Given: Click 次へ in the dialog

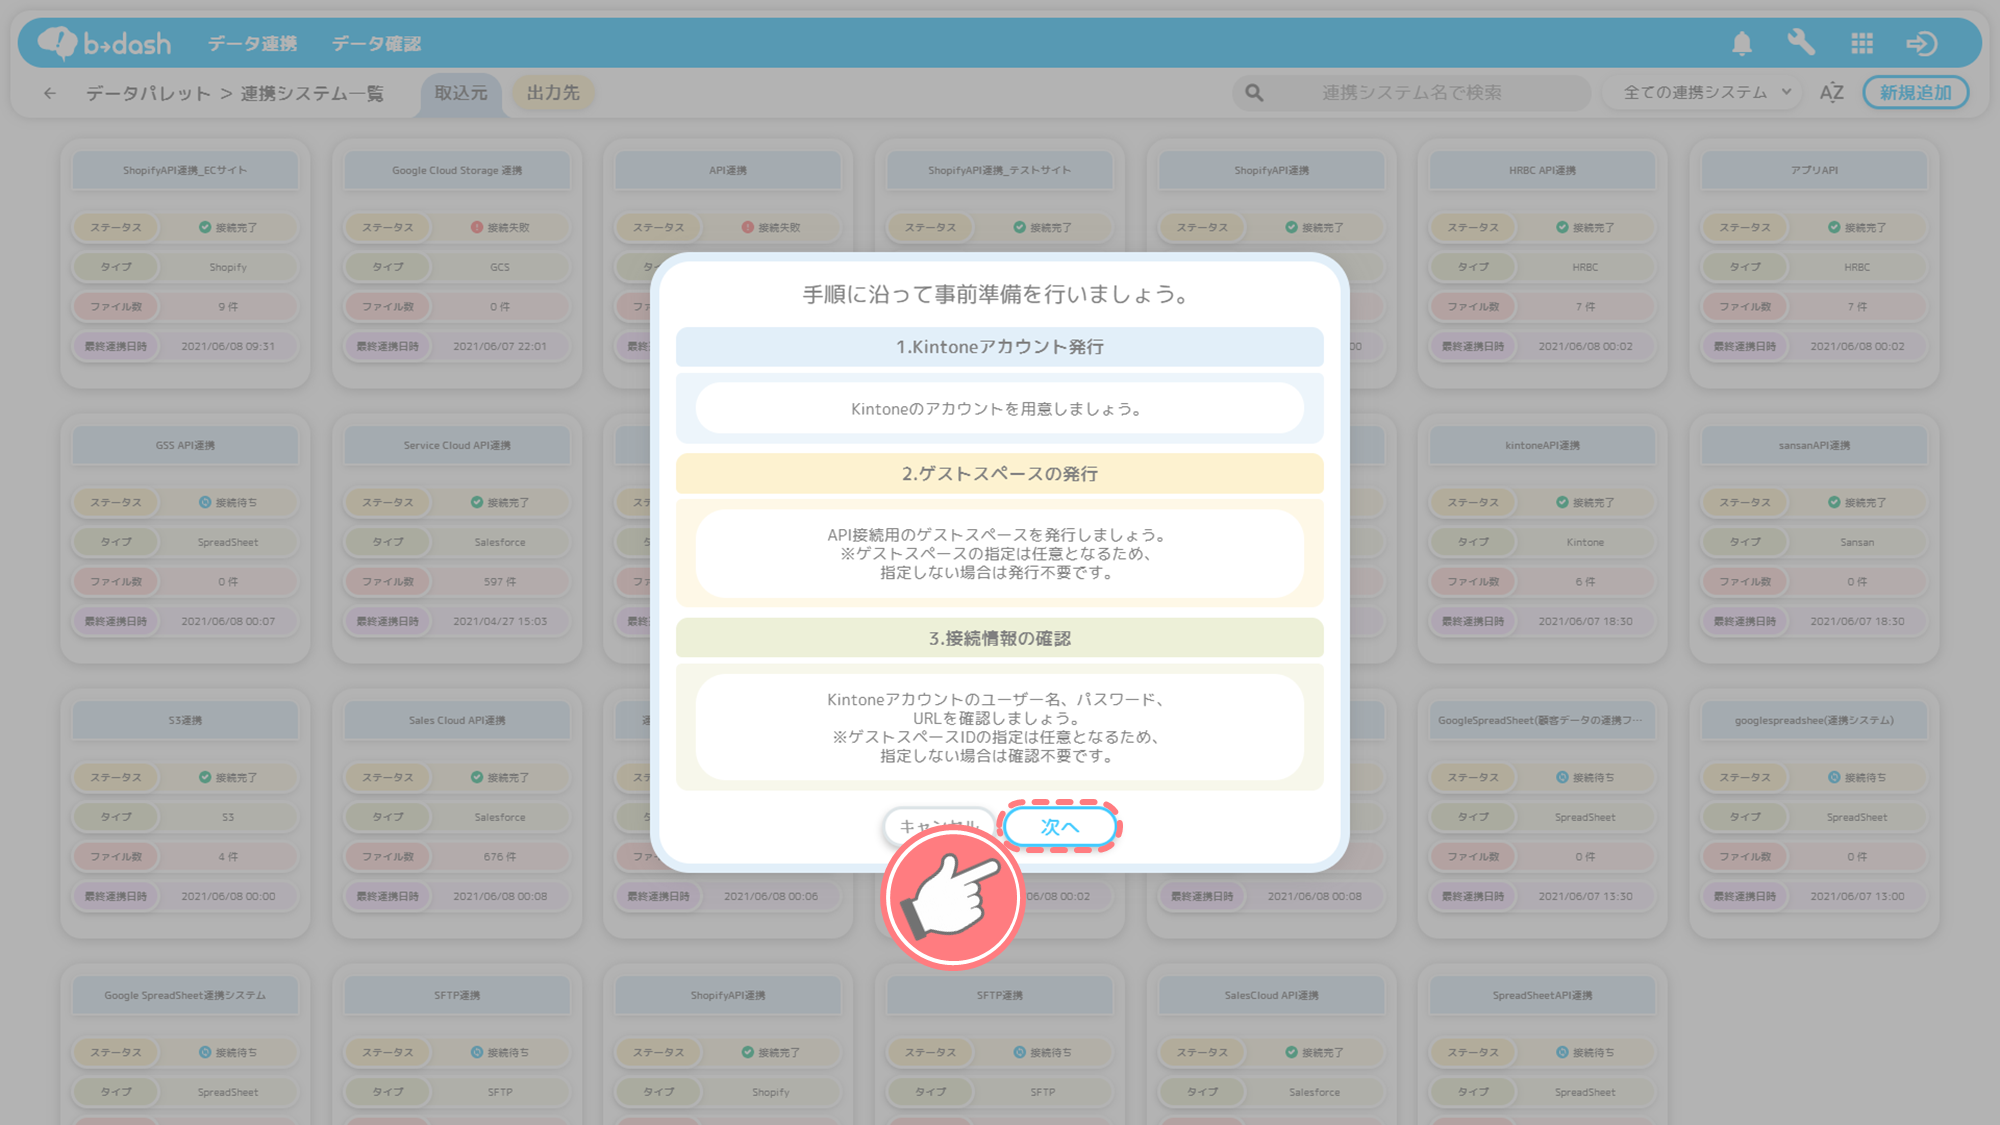Looking at the screenshot, I should [x=1060, y=827].
